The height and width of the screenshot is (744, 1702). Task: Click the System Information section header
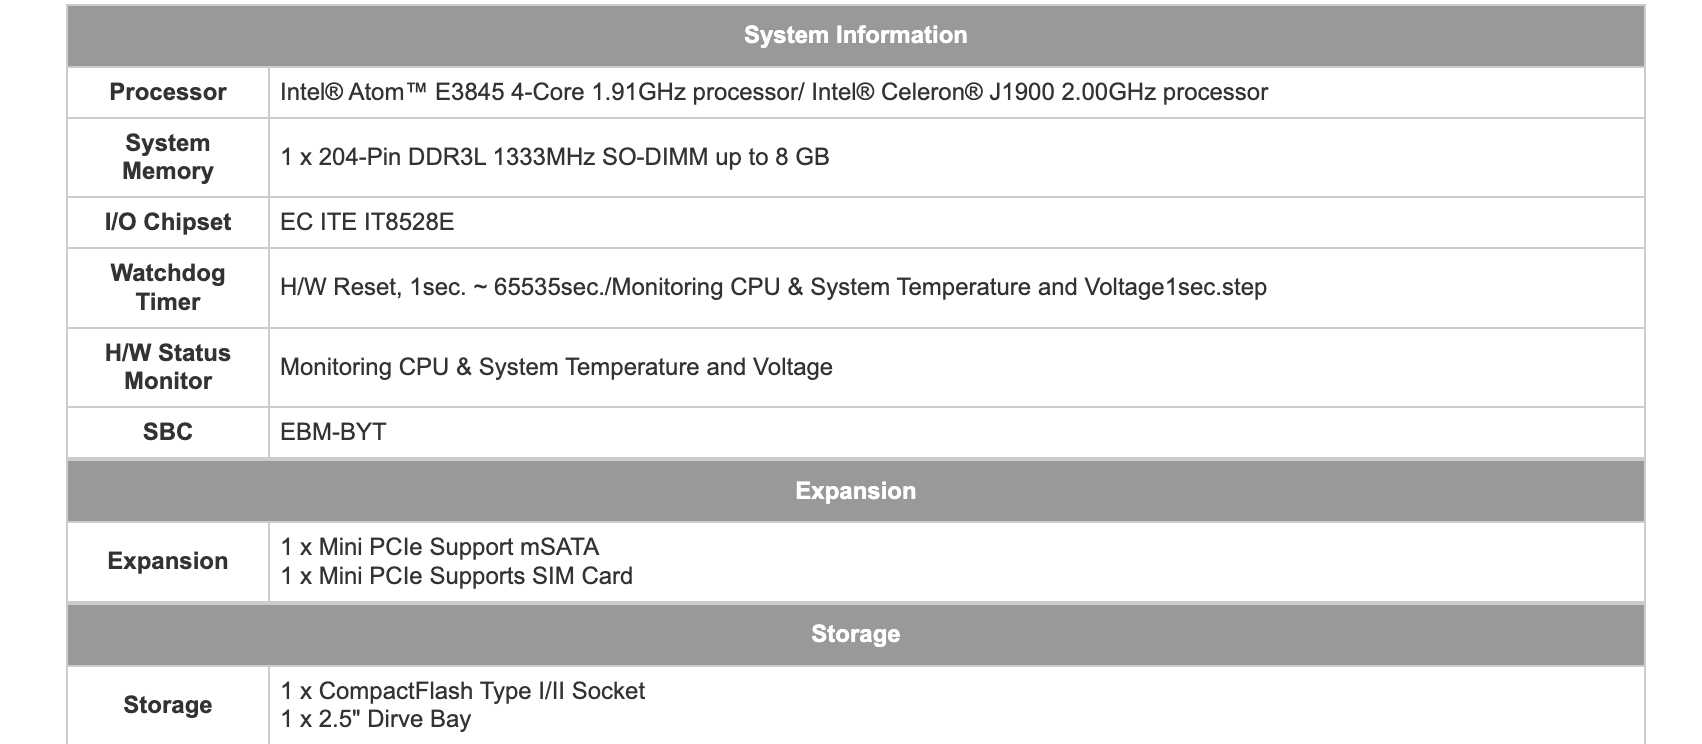[x=855, y=35]
